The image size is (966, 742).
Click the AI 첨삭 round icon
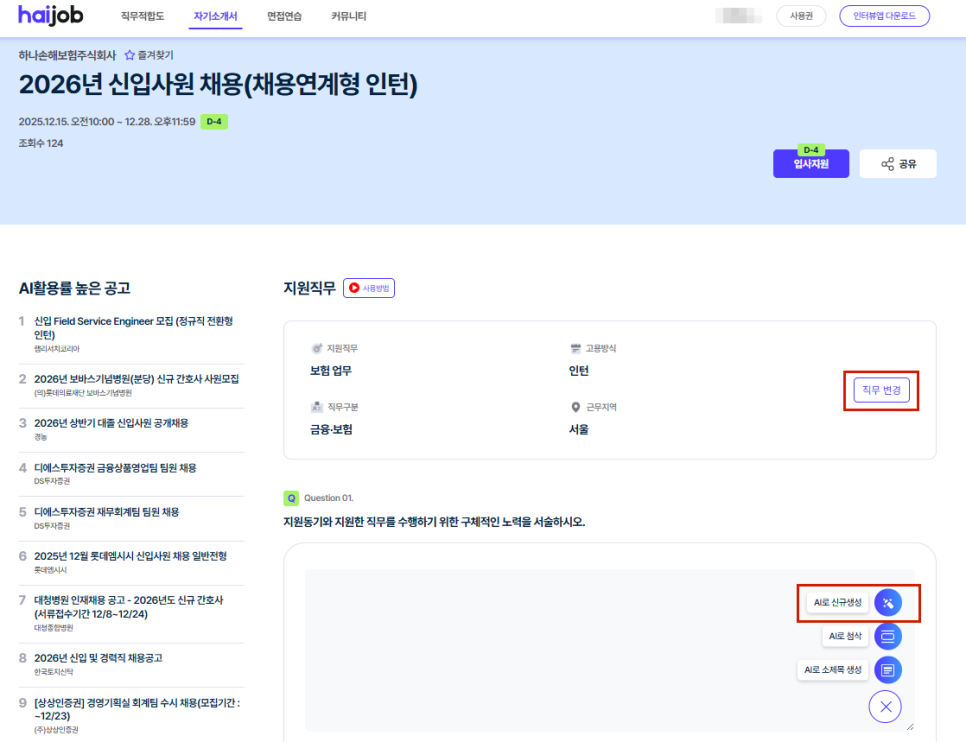888,636
